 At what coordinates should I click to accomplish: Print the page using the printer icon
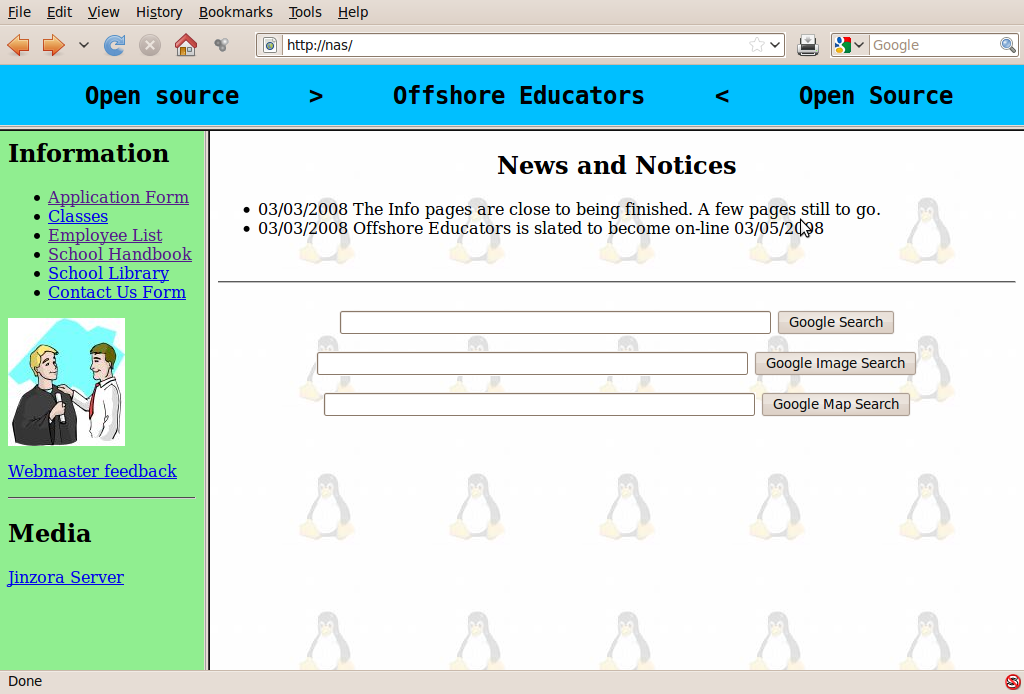coord(807,45)
